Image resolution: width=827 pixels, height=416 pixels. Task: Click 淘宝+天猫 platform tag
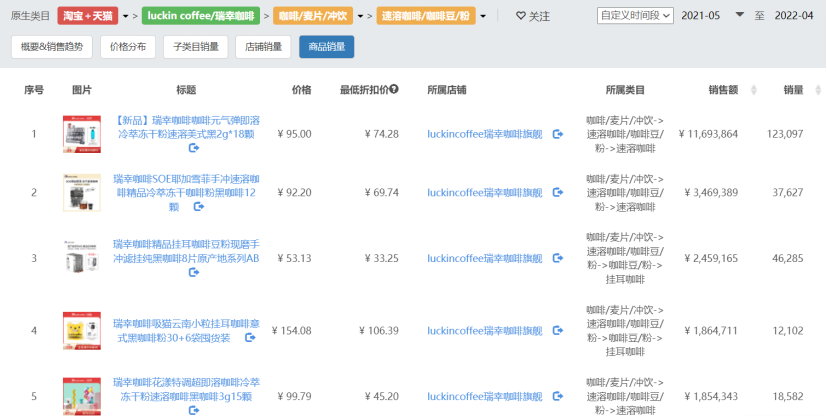point(88,16)
